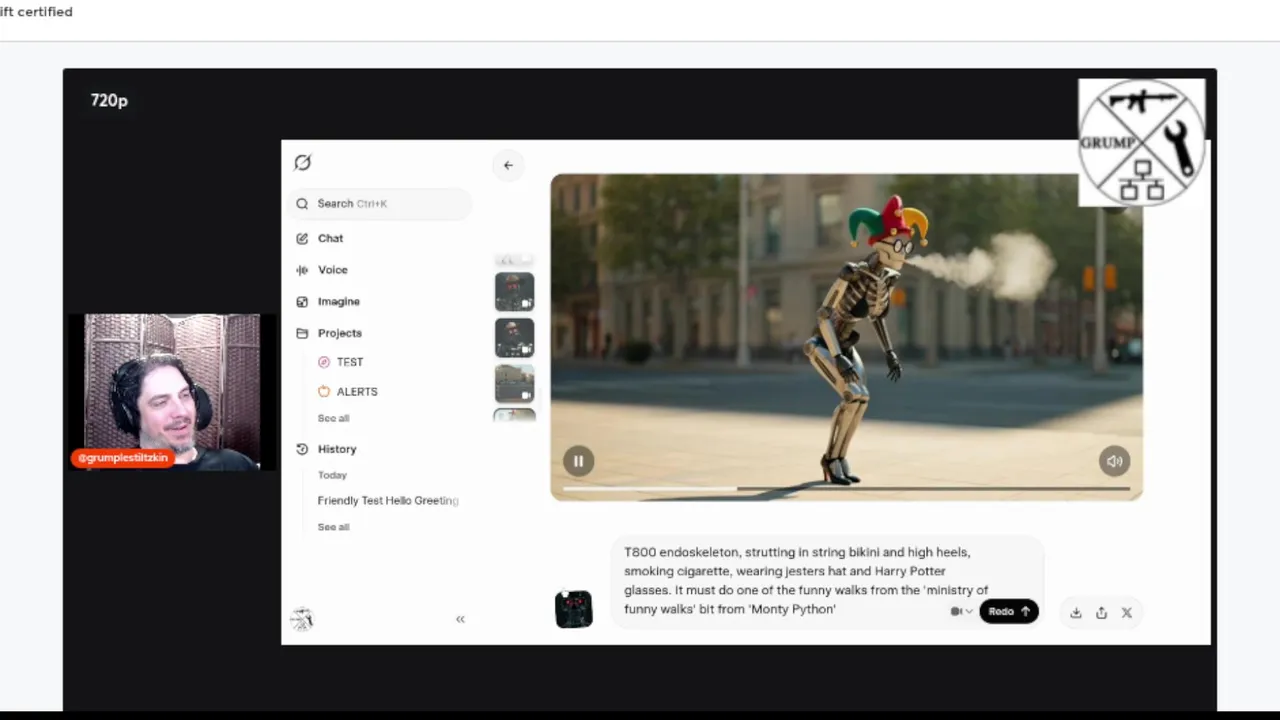Select the third video thumbnail in strip
The width and height of the screenshot is (1280, 720).
click(x=514, y=384)
